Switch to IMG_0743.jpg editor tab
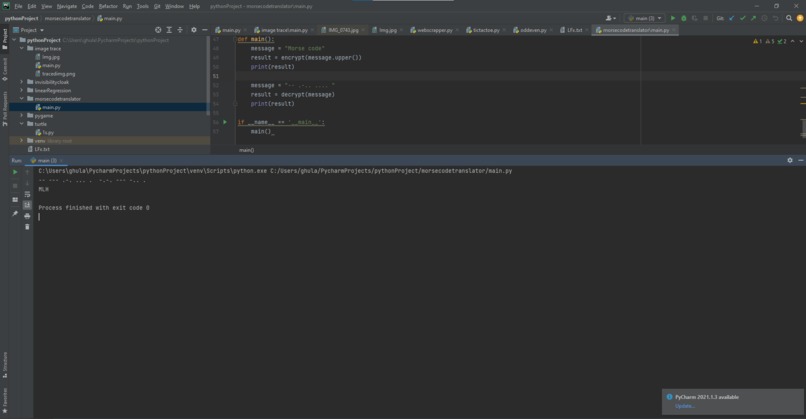806x419 pixels. coord(343,30)
